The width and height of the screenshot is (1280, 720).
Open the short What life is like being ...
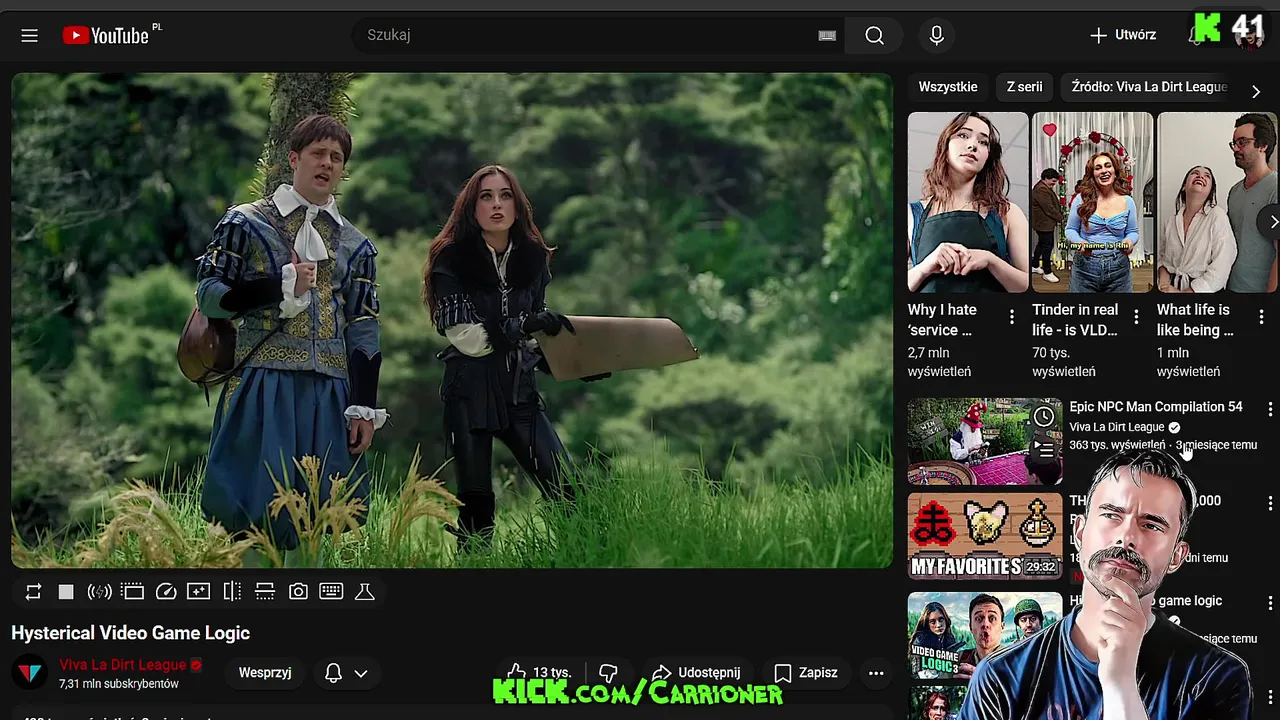point(1217,202)
